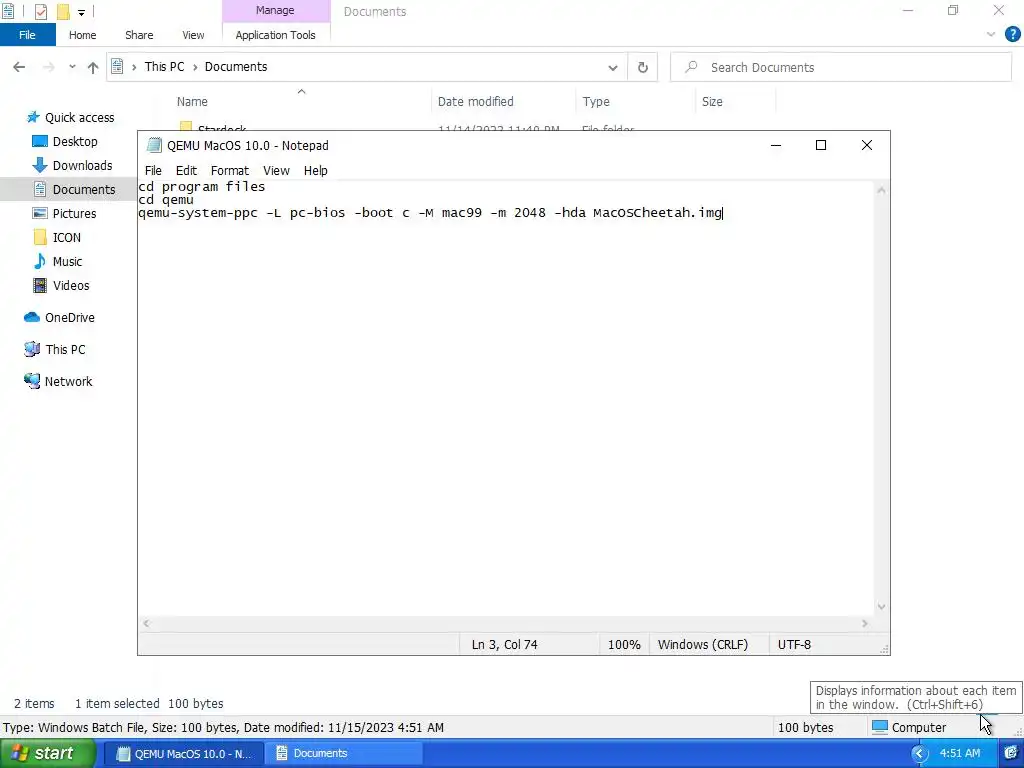Open Notepad's File menu
The image size is (1024, 768).
(x=153, y=170)
